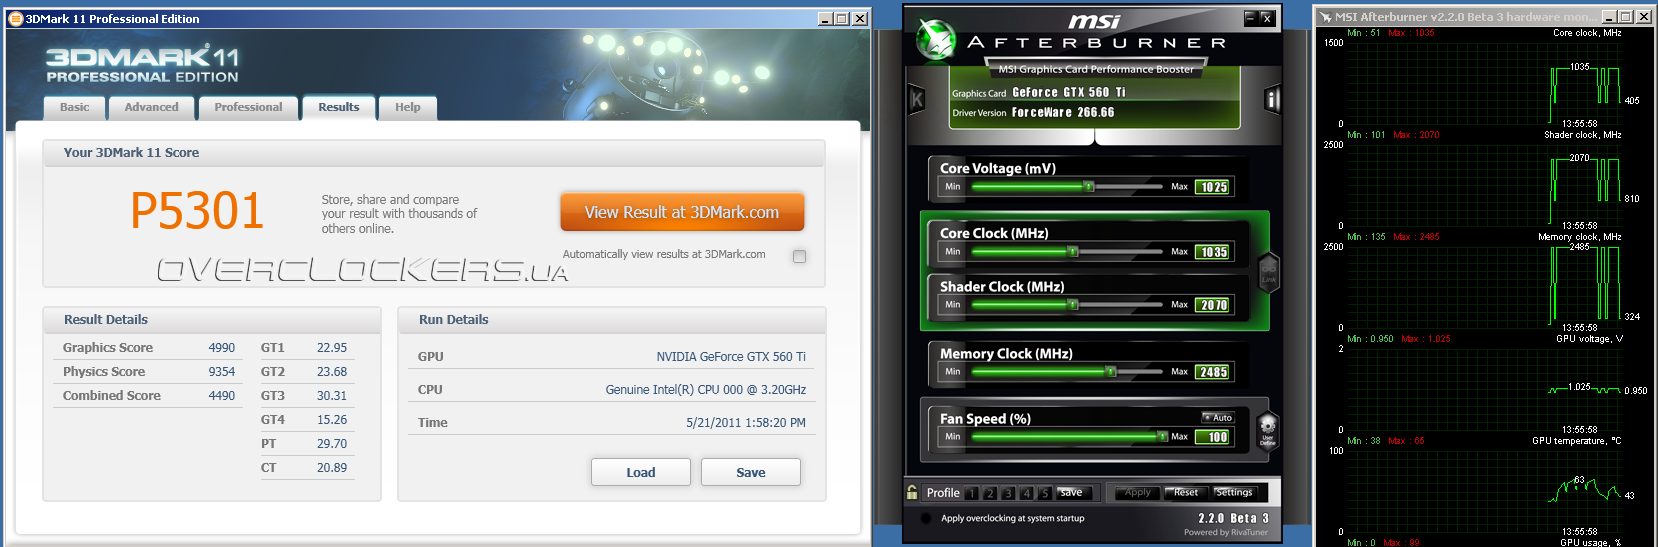Open Afterburner Settings

pos(1234,492)
